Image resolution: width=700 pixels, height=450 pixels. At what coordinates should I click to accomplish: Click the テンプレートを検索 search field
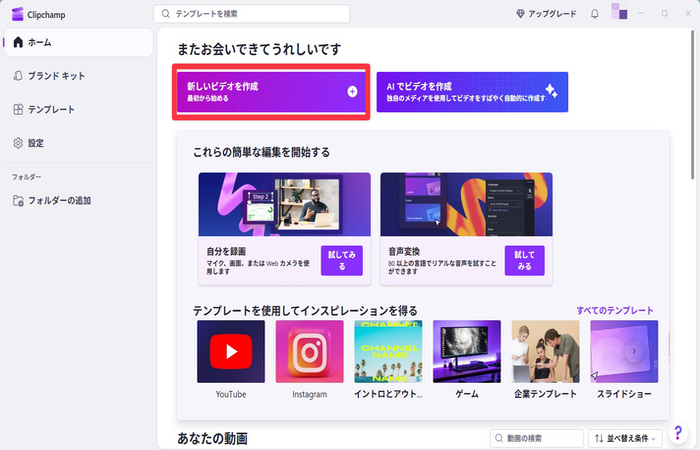[252, 14]
